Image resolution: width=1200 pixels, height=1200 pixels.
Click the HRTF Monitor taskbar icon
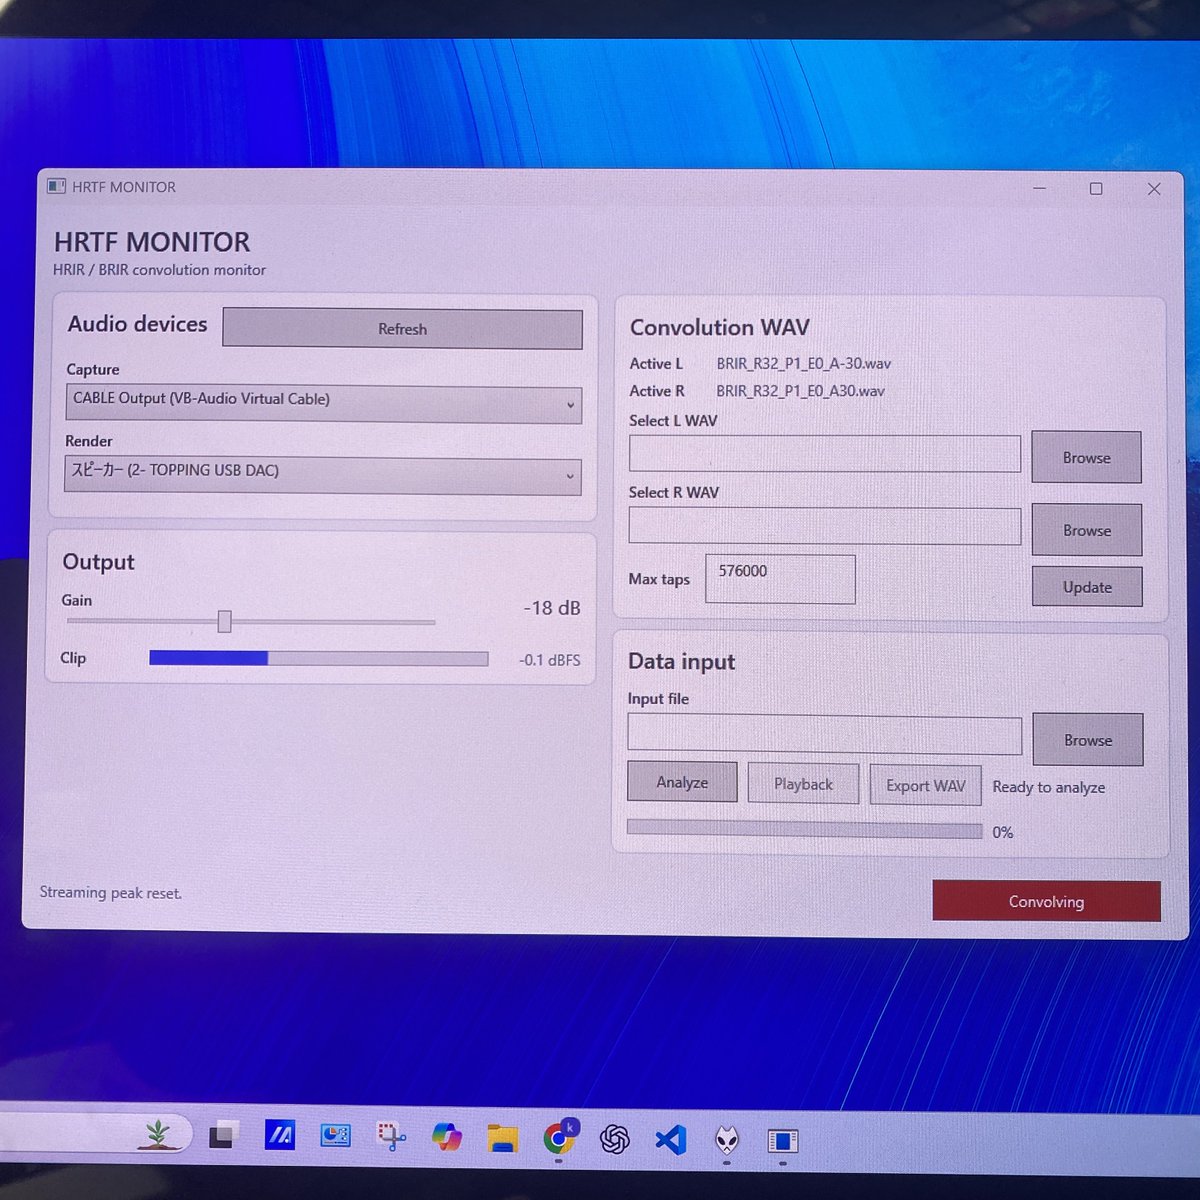tap(783, 1141)
